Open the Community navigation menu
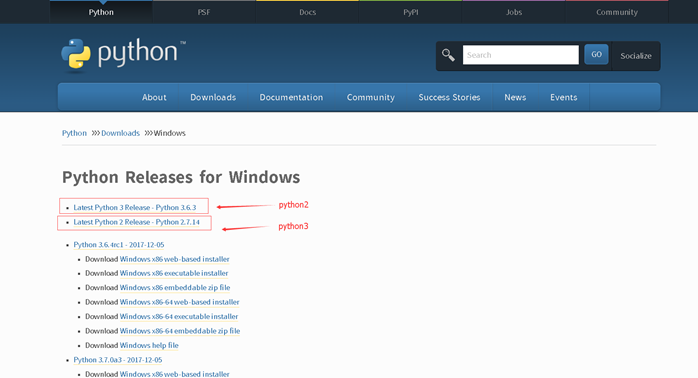 coord(371,97)
